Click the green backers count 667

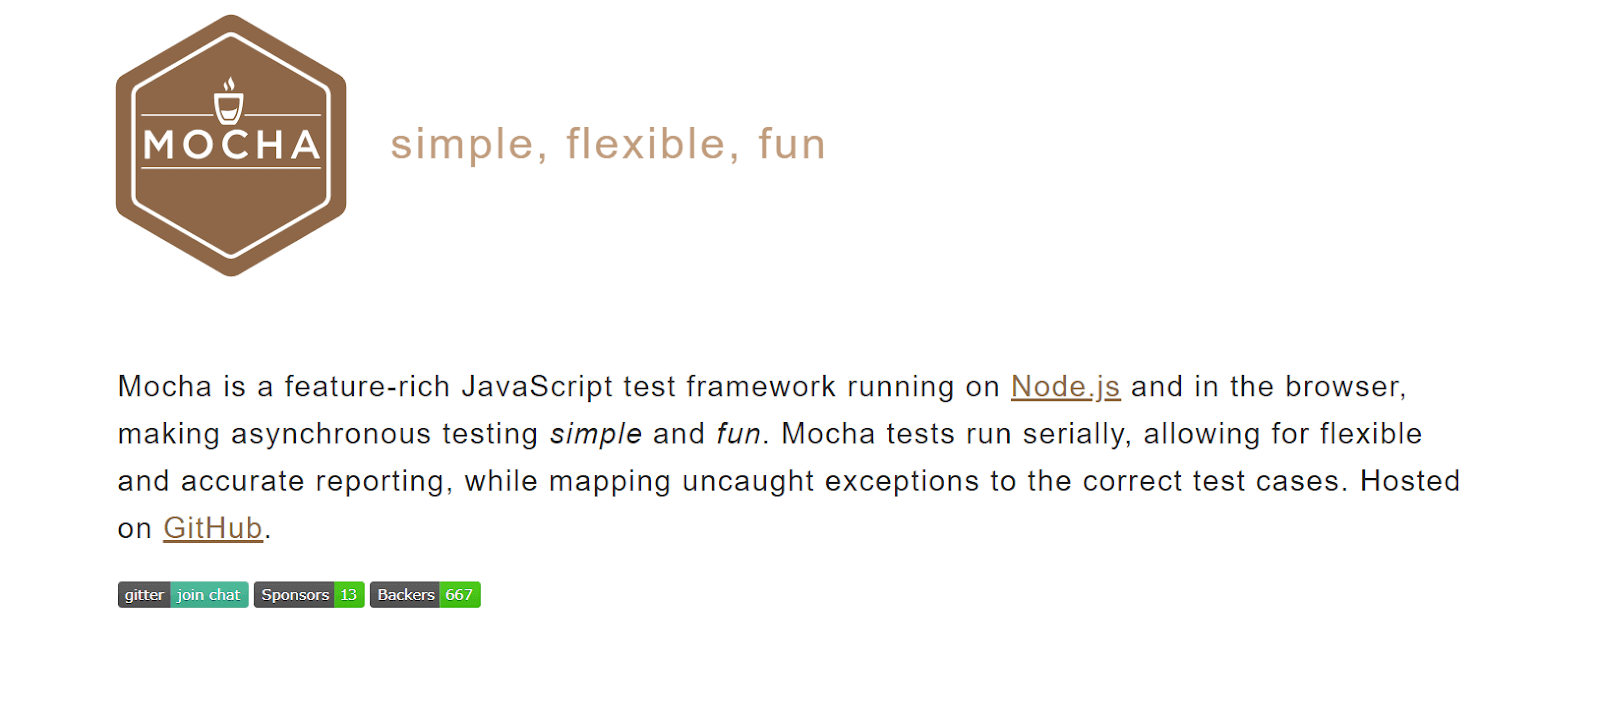click(x=459, y=595)
